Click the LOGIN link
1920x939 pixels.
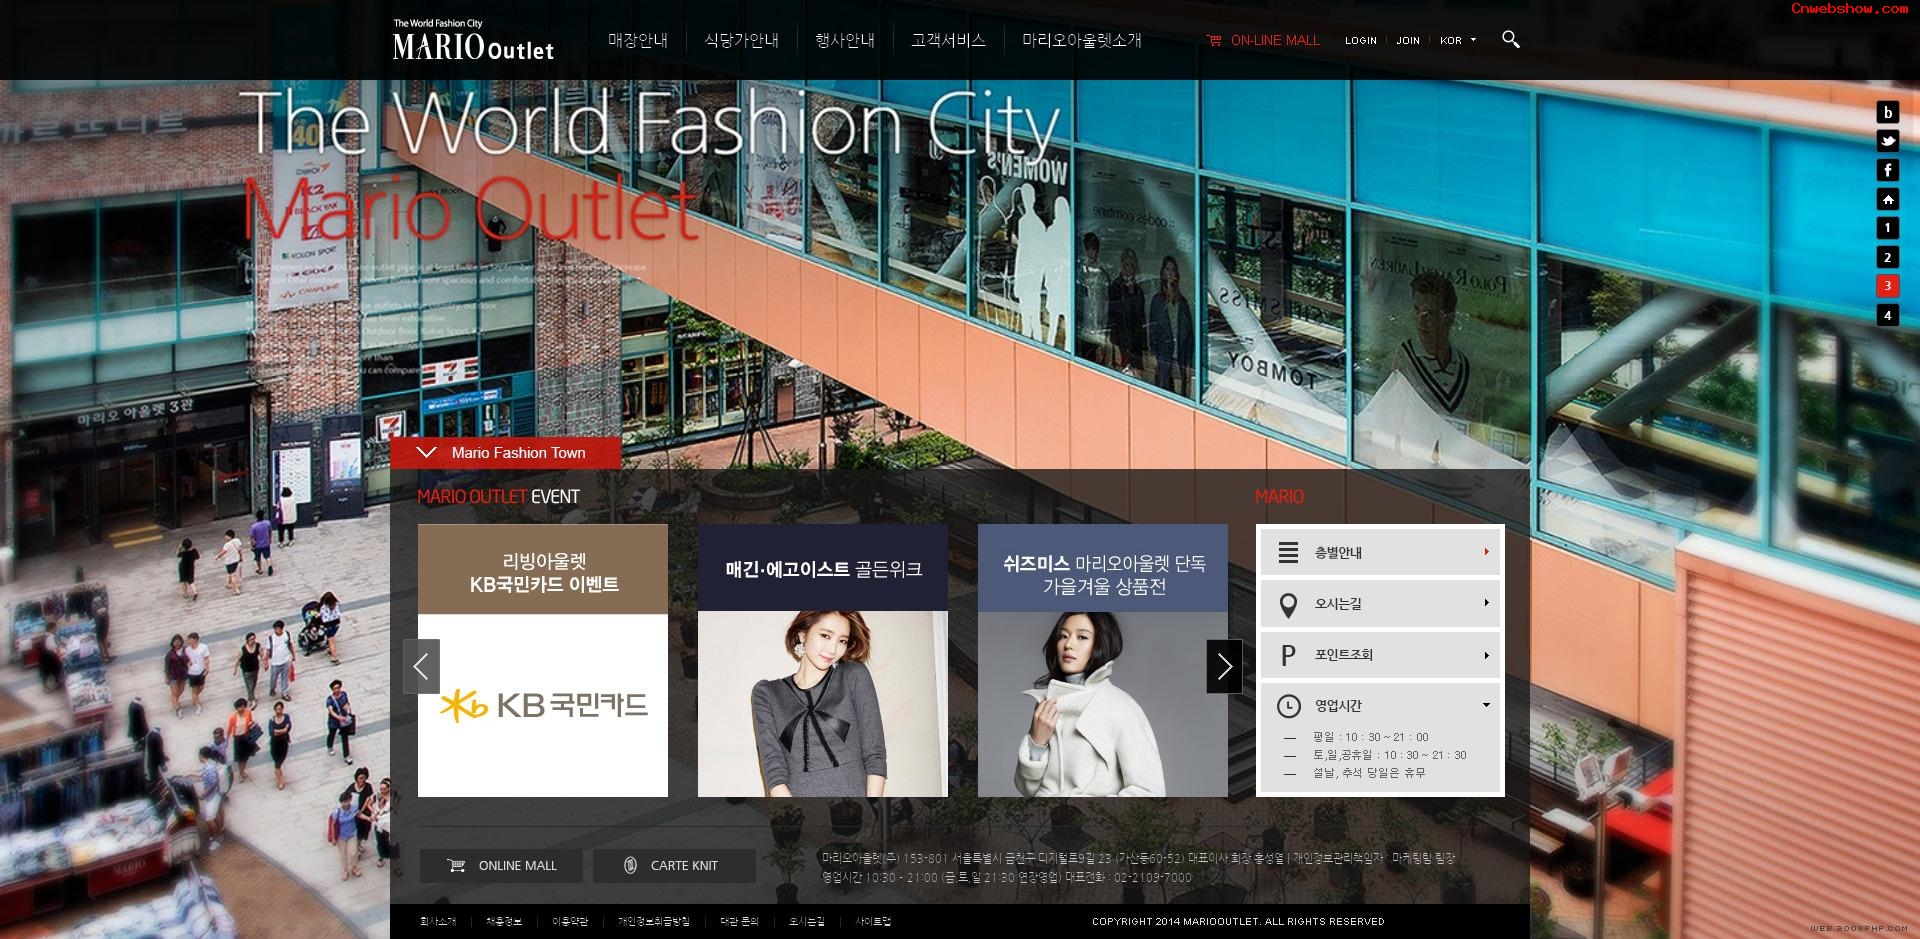tap(1361, 41)
